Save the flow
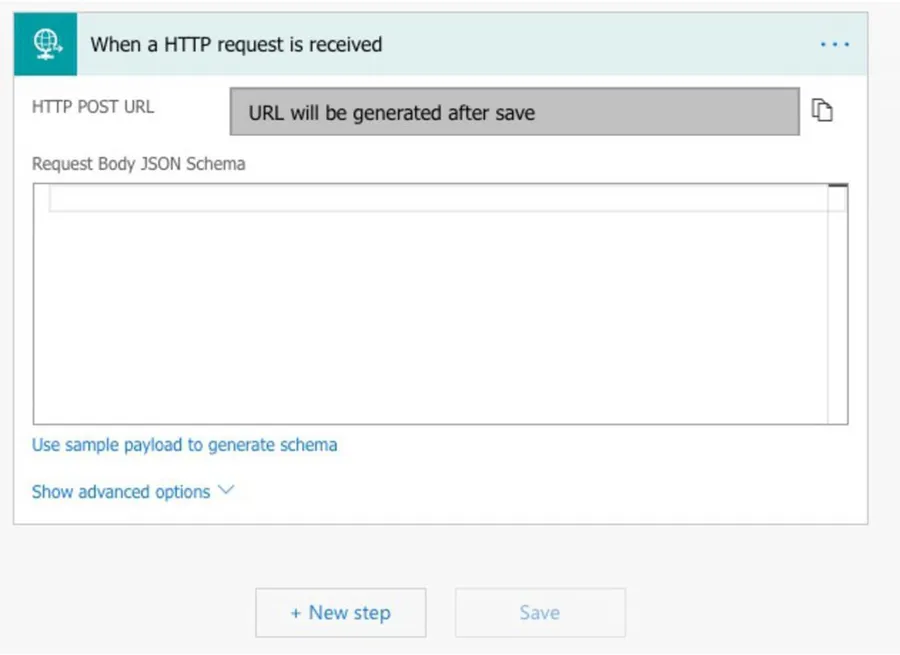 pyautogui.click(x=540, y=613)
